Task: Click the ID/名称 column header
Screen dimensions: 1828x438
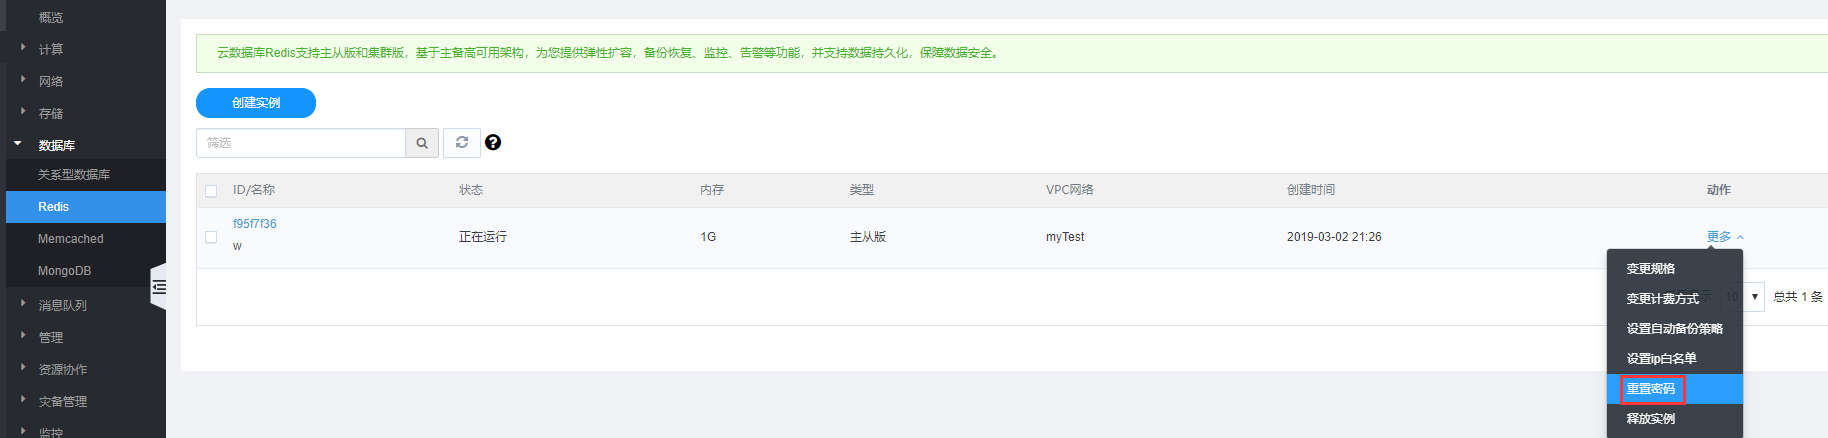Action: tap(254, 190)
